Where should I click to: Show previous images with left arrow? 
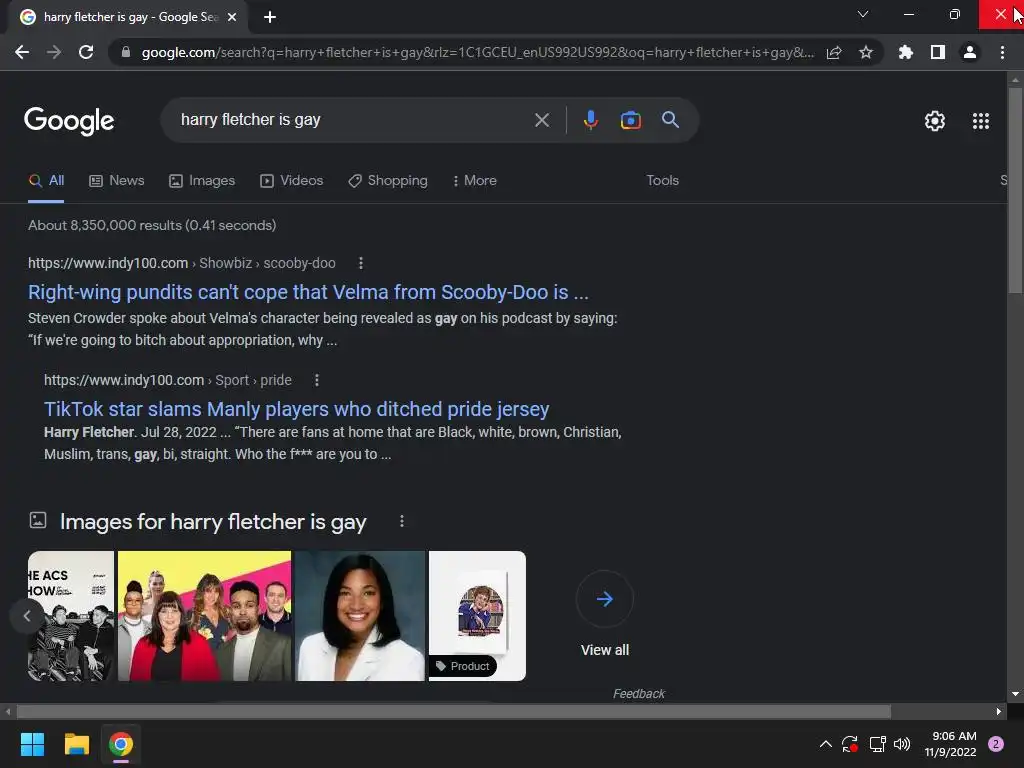pos(27,615)
